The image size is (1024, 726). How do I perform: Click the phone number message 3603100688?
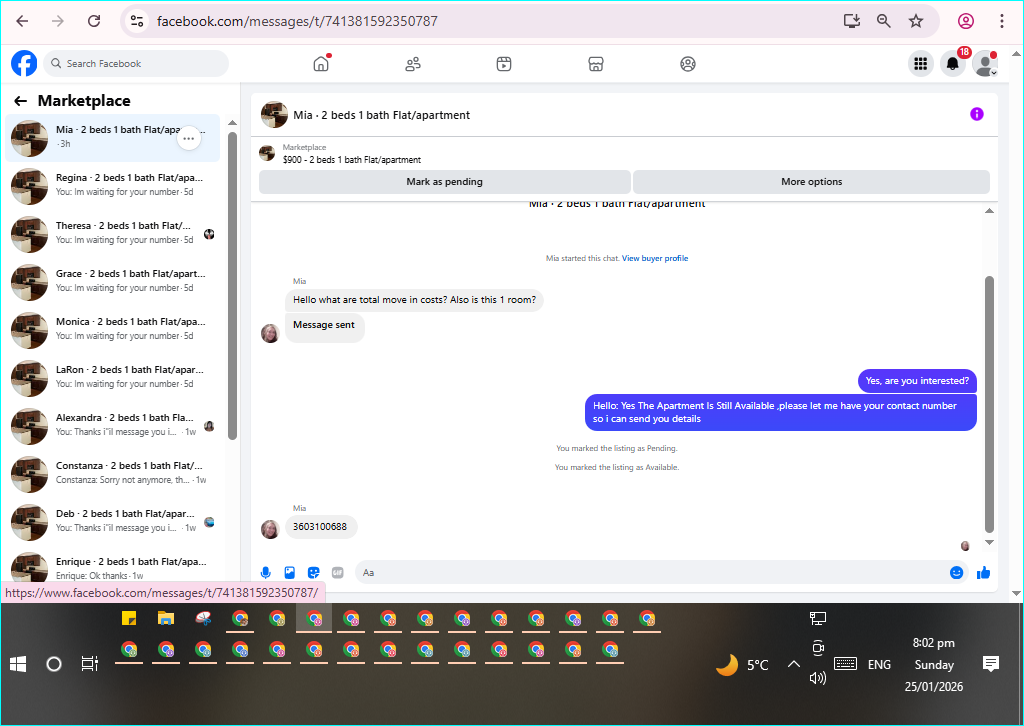point(320,526)
